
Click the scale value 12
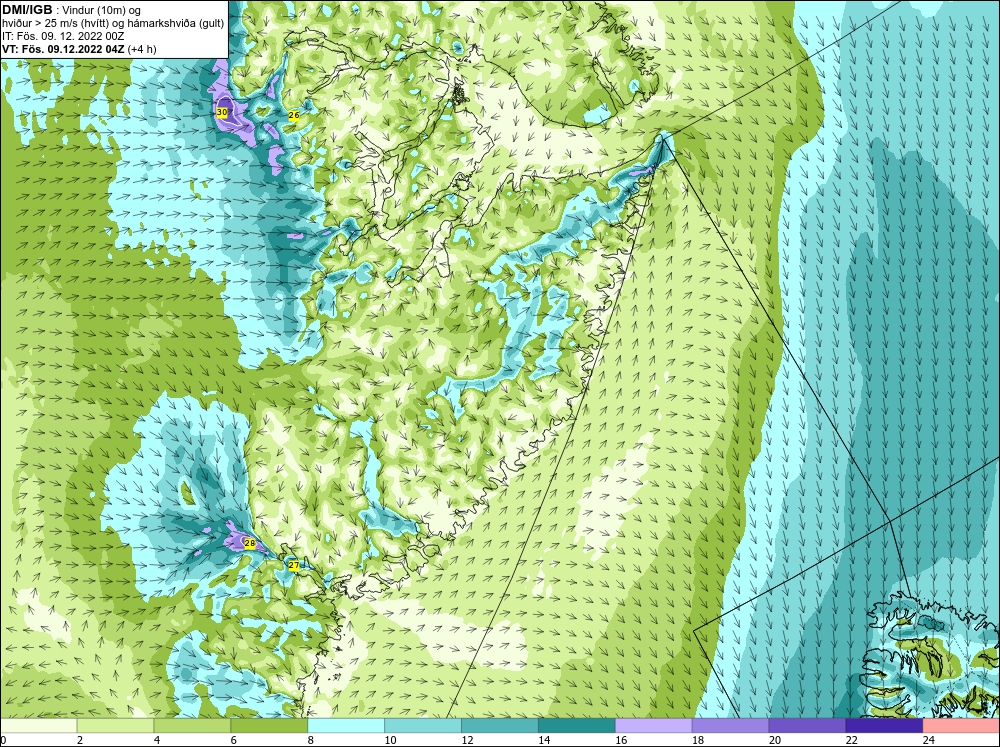pos(467,740)
